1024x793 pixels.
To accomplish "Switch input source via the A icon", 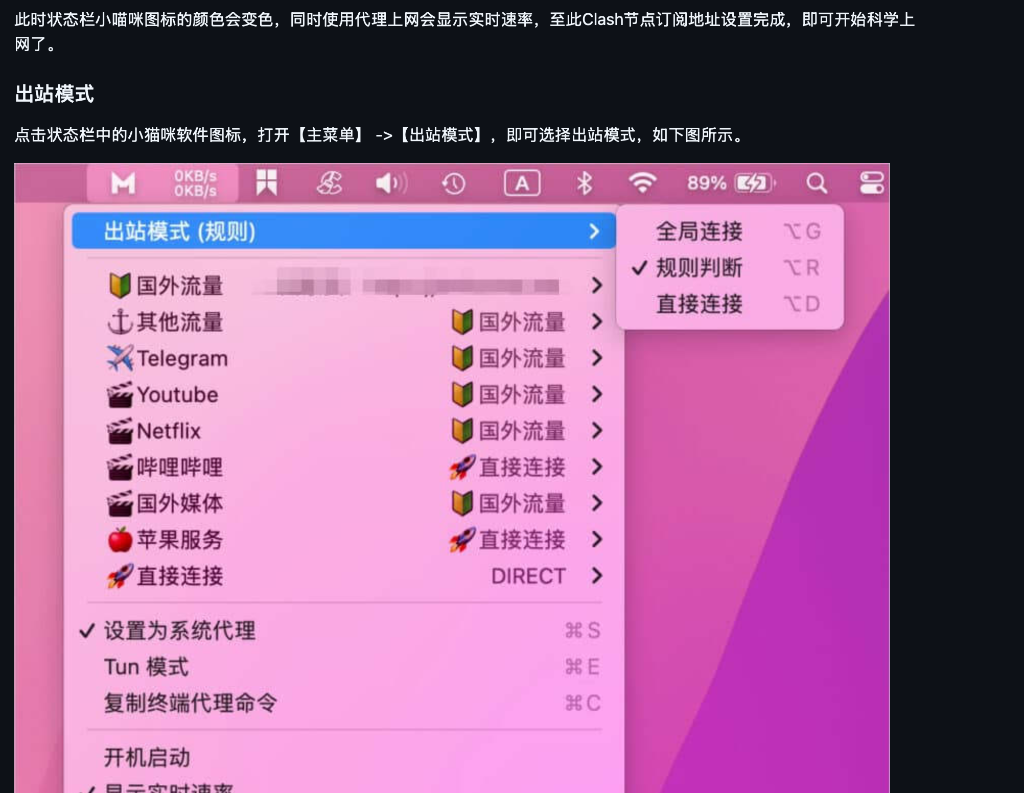I will pos(522,184).
